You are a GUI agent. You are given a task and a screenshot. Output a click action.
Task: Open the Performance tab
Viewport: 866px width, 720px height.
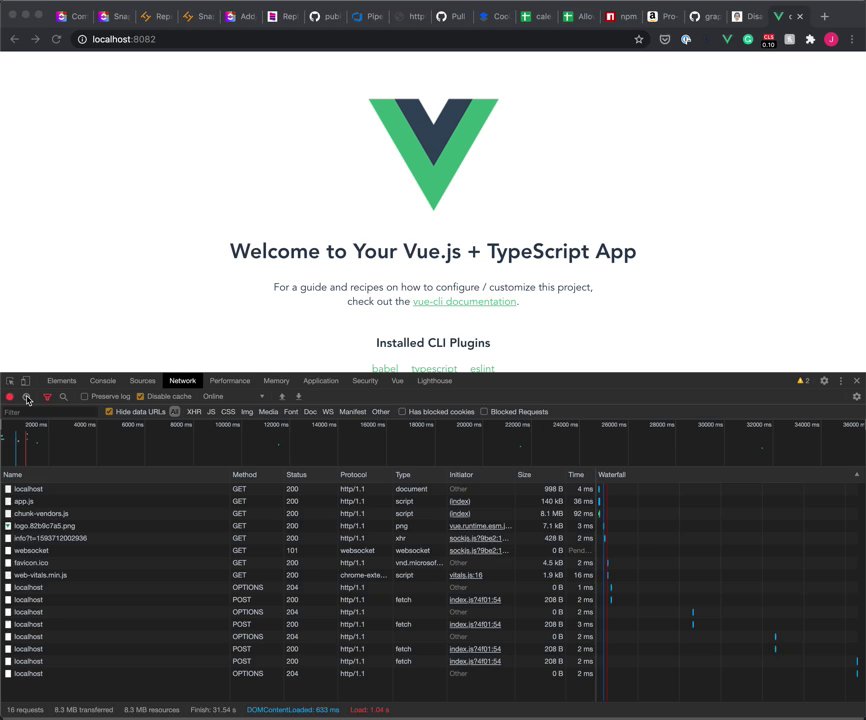tap(230, 381)
